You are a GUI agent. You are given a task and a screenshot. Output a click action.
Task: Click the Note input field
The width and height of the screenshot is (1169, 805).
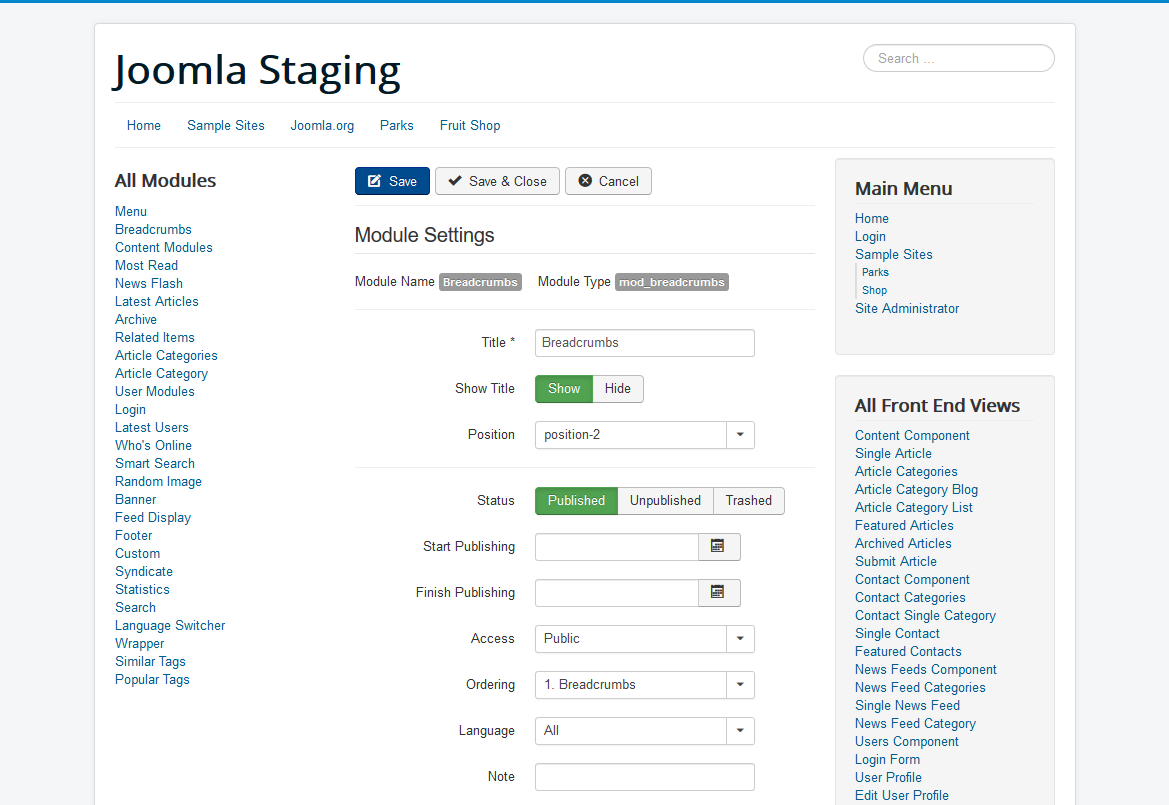(x=645, y=777)
